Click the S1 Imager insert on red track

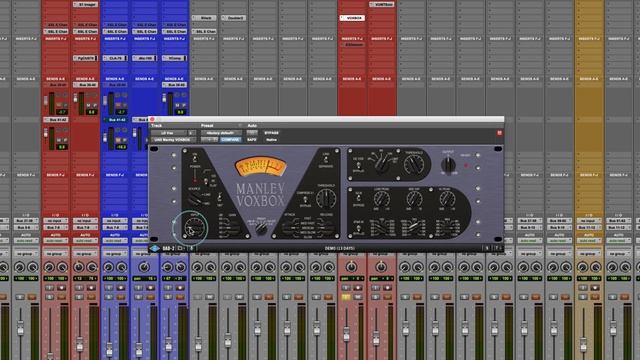click(85, 4)
